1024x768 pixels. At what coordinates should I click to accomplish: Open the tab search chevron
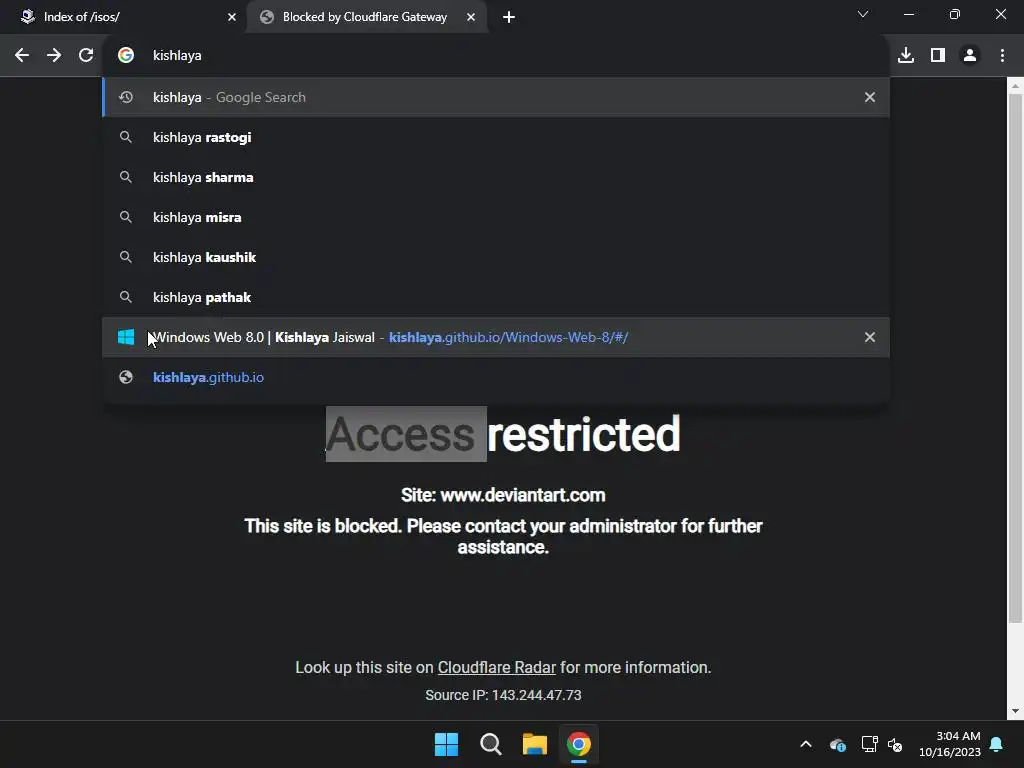[x=863, y=14]
